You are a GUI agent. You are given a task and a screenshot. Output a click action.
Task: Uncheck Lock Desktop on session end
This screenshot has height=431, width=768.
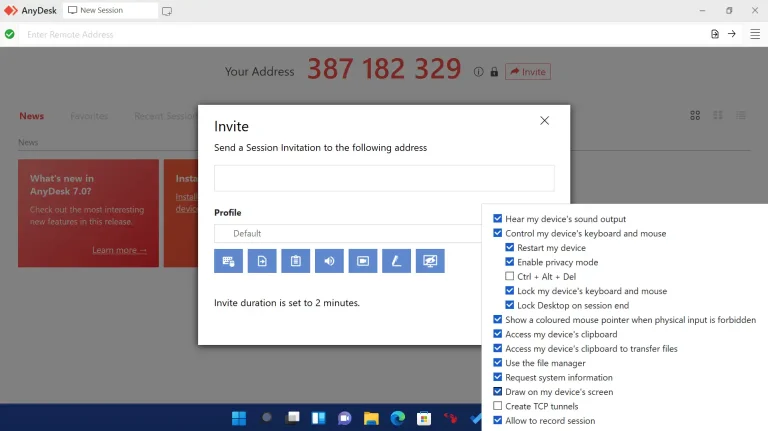tap(509, 305)
